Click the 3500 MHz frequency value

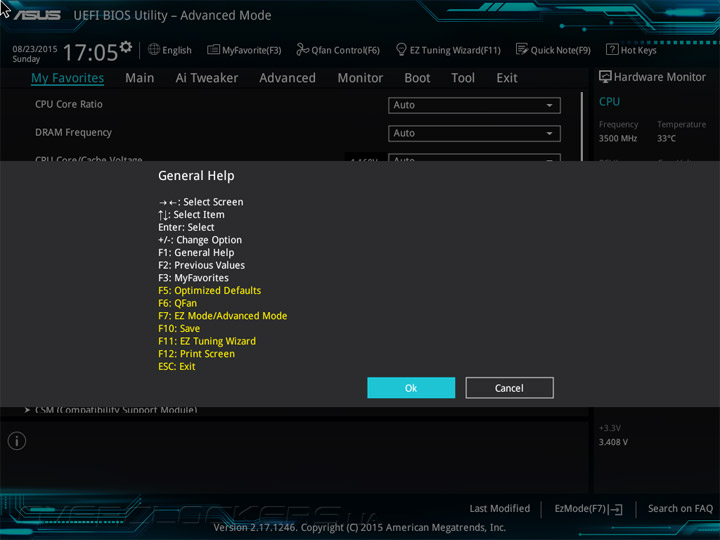click(x=618, y=138)
